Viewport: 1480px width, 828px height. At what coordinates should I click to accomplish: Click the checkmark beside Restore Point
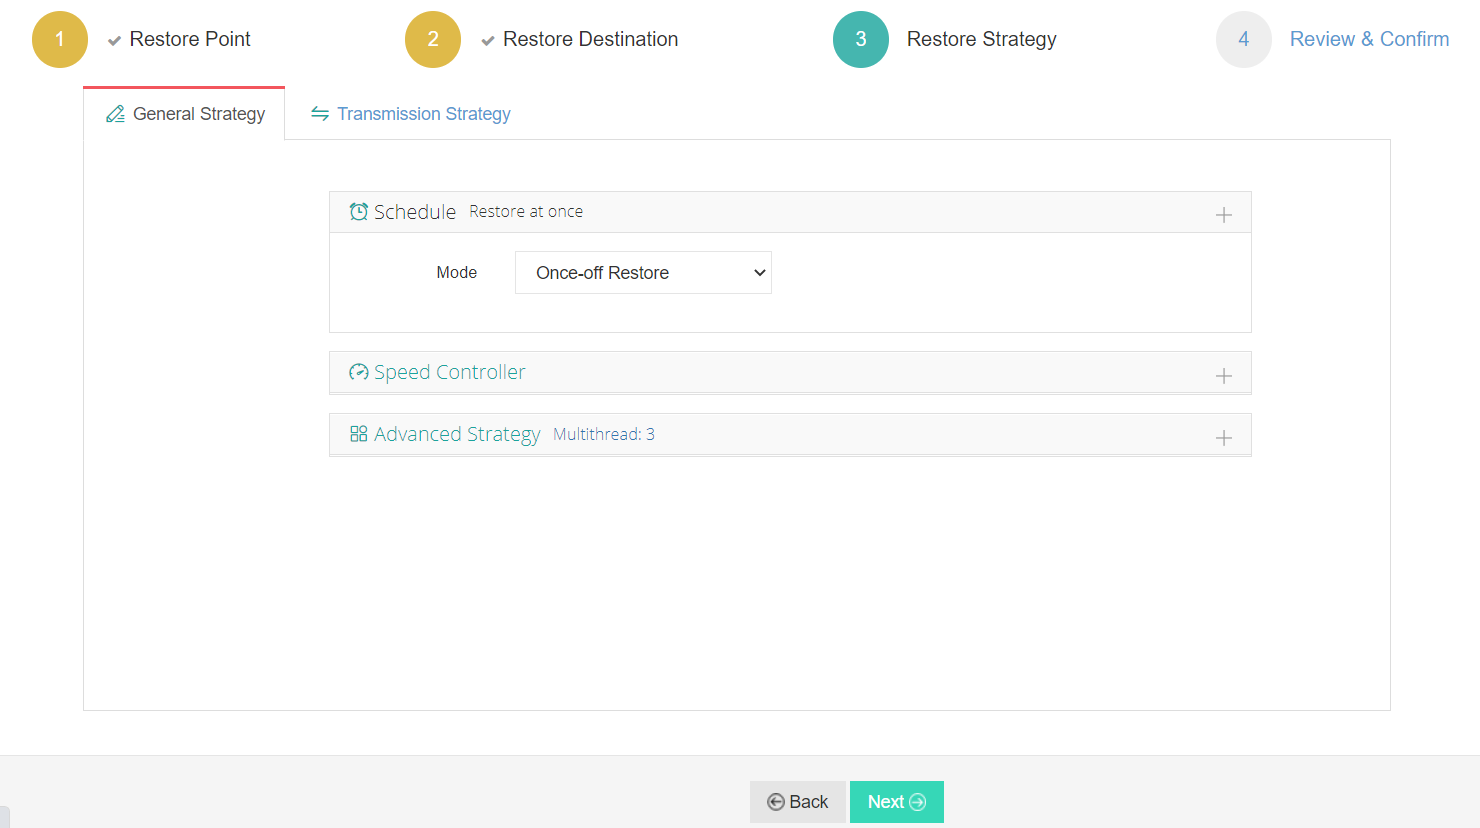pos(115,41)
